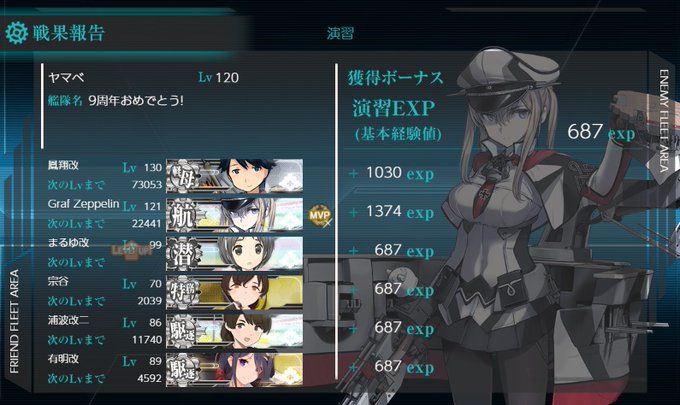Viewport: 680px width, 405px height.
Task: Select Graf Zeppelin portrait banner
Action: 235,215
